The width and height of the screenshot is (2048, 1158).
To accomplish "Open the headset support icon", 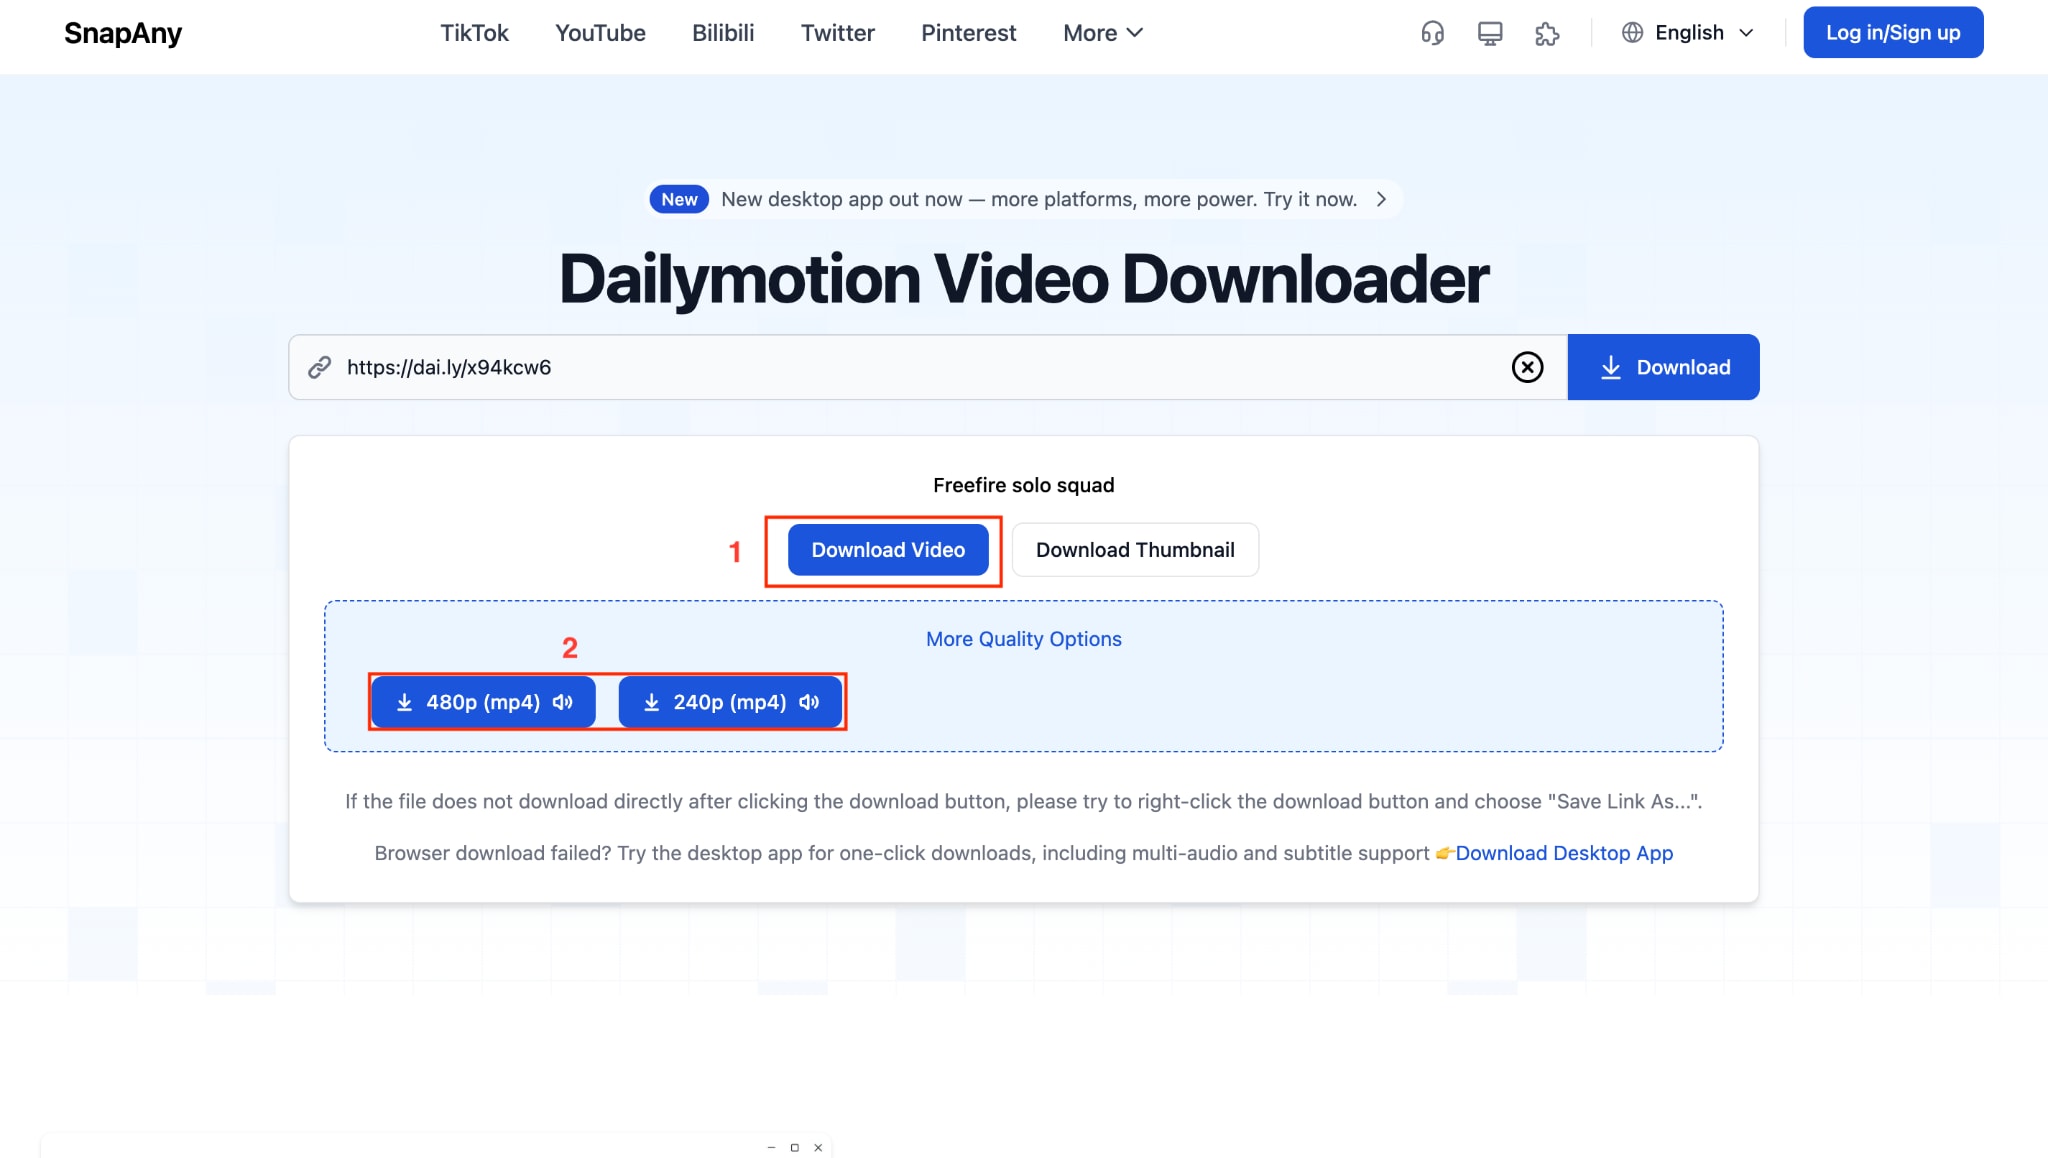I will [x=1431, y=33].
